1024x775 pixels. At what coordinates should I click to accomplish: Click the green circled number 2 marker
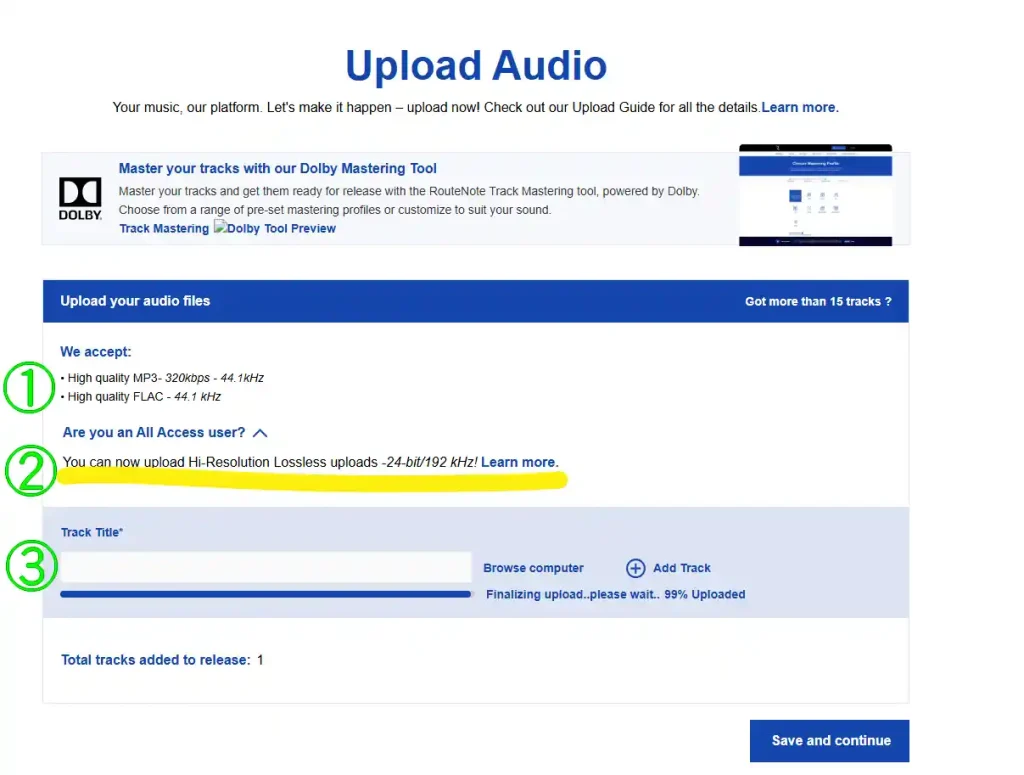(x=29, y=470)
